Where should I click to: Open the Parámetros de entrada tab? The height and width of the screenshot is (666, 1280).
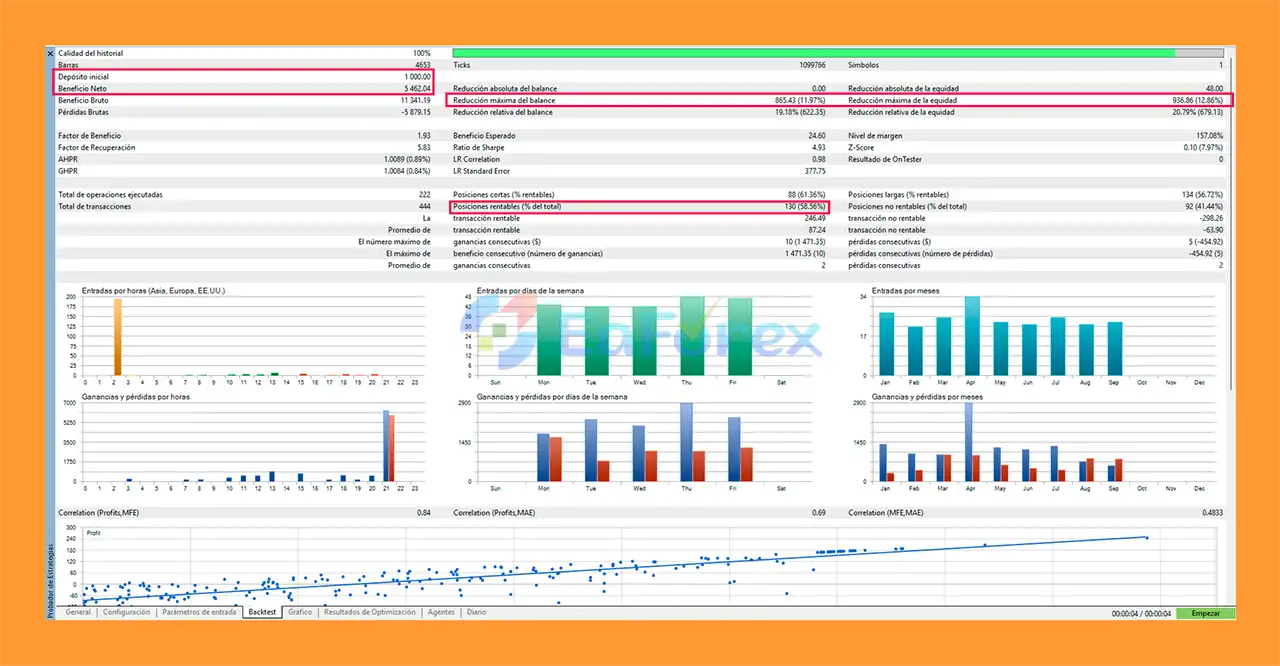pos(199,612)
